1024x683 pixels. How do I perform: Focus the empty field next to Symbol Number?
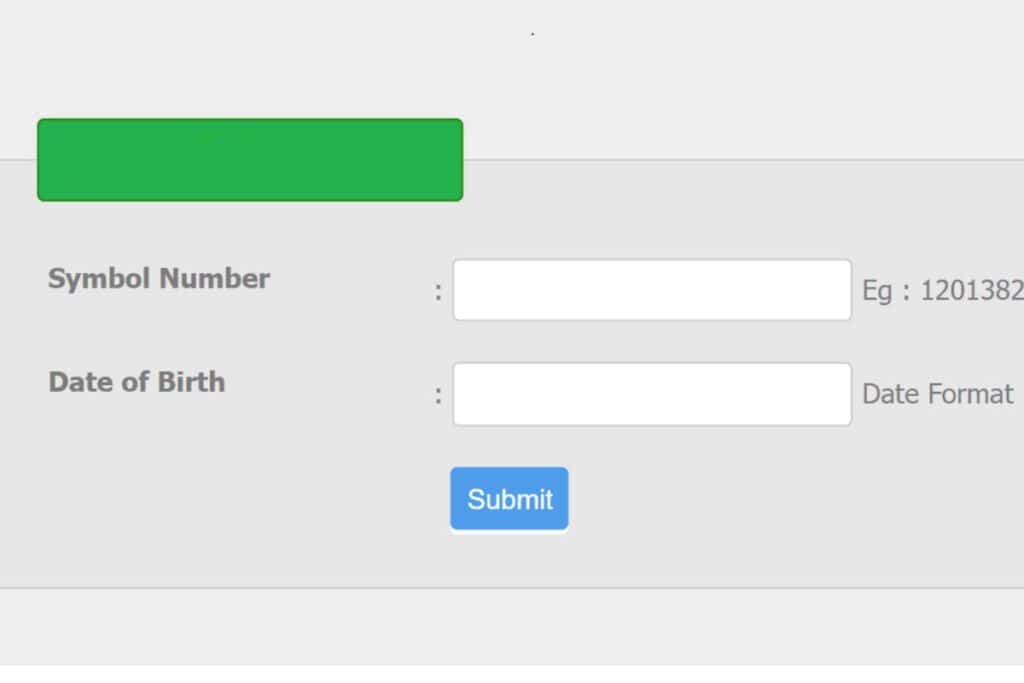pyautogui.click(x=651, y=288)
